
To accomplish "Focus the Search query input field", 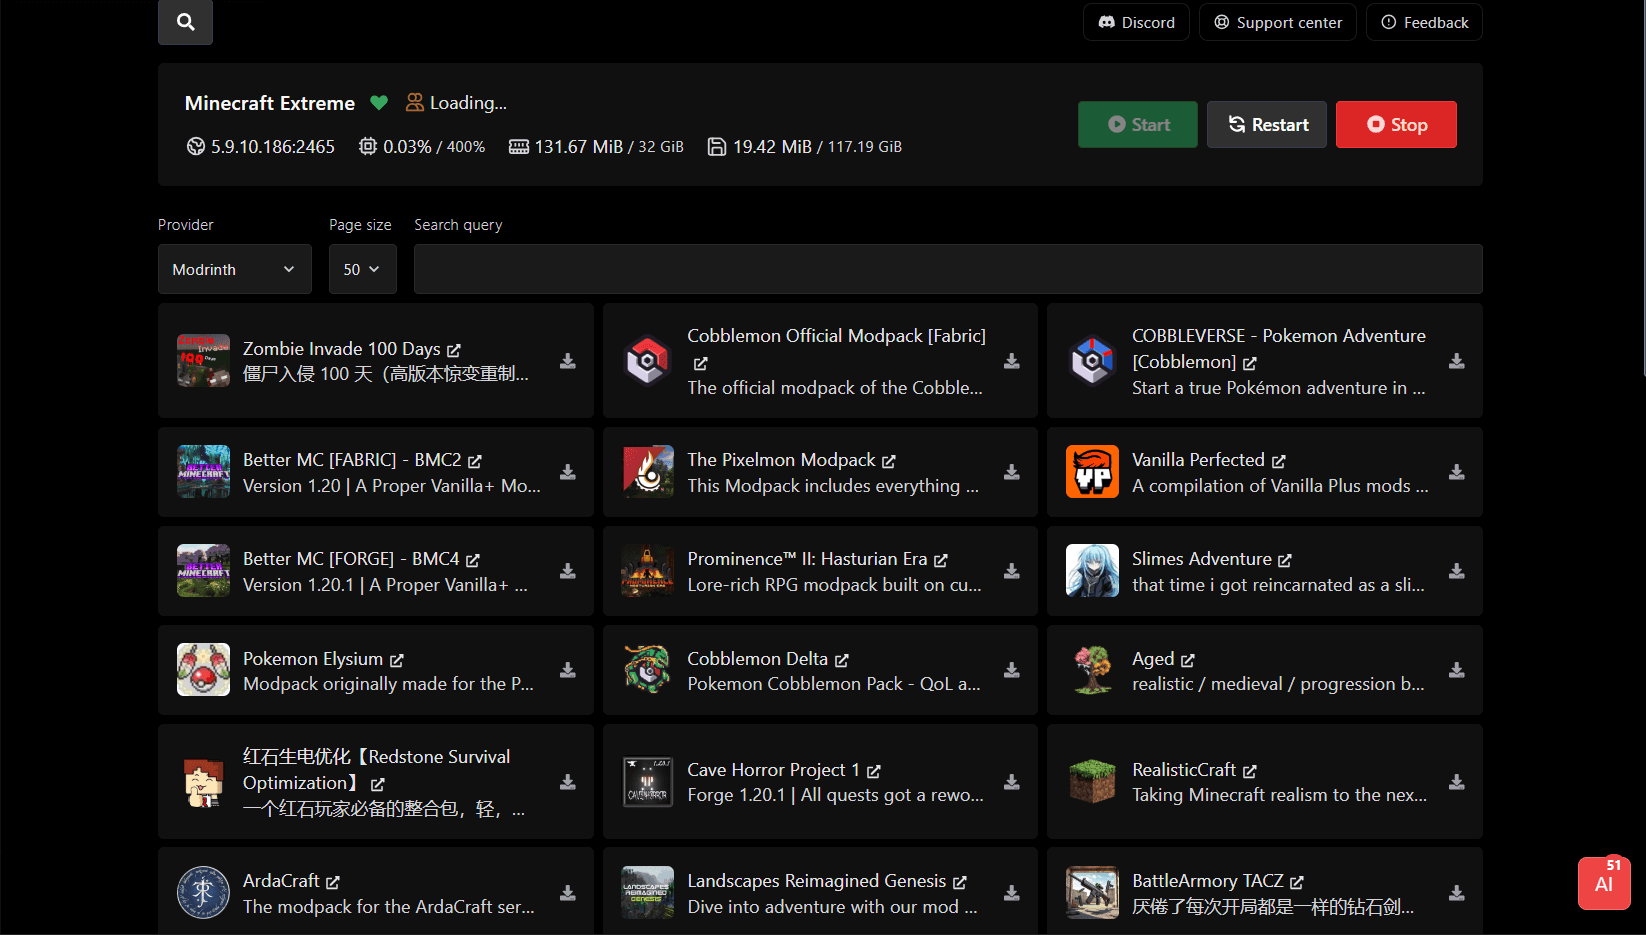I will [948, 269].
